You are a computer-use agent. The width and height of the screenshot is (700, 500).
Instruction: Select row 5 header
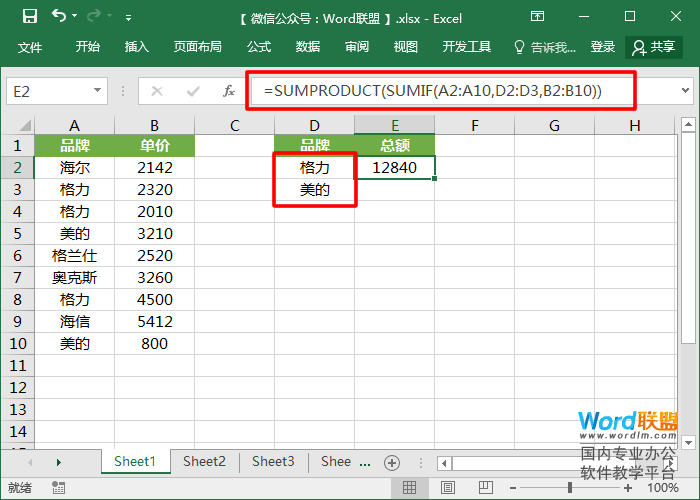[x=17, y=233]
